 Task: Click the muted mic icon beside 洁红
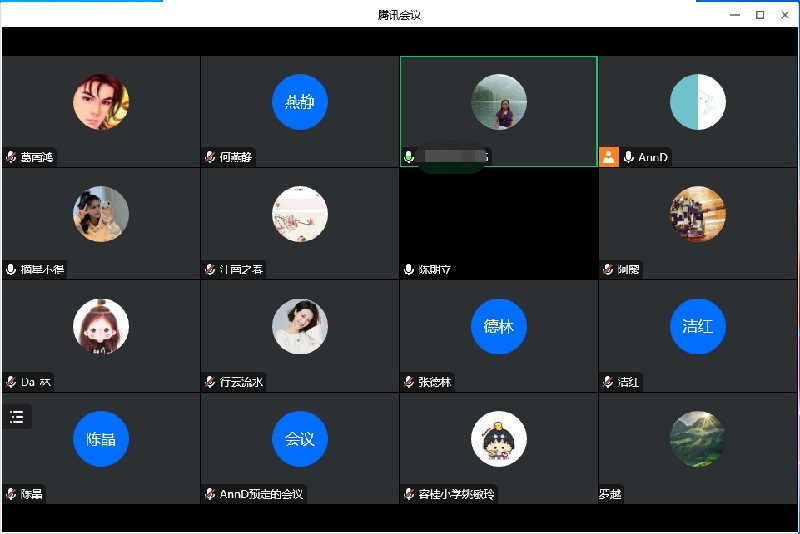coord(608,382)
